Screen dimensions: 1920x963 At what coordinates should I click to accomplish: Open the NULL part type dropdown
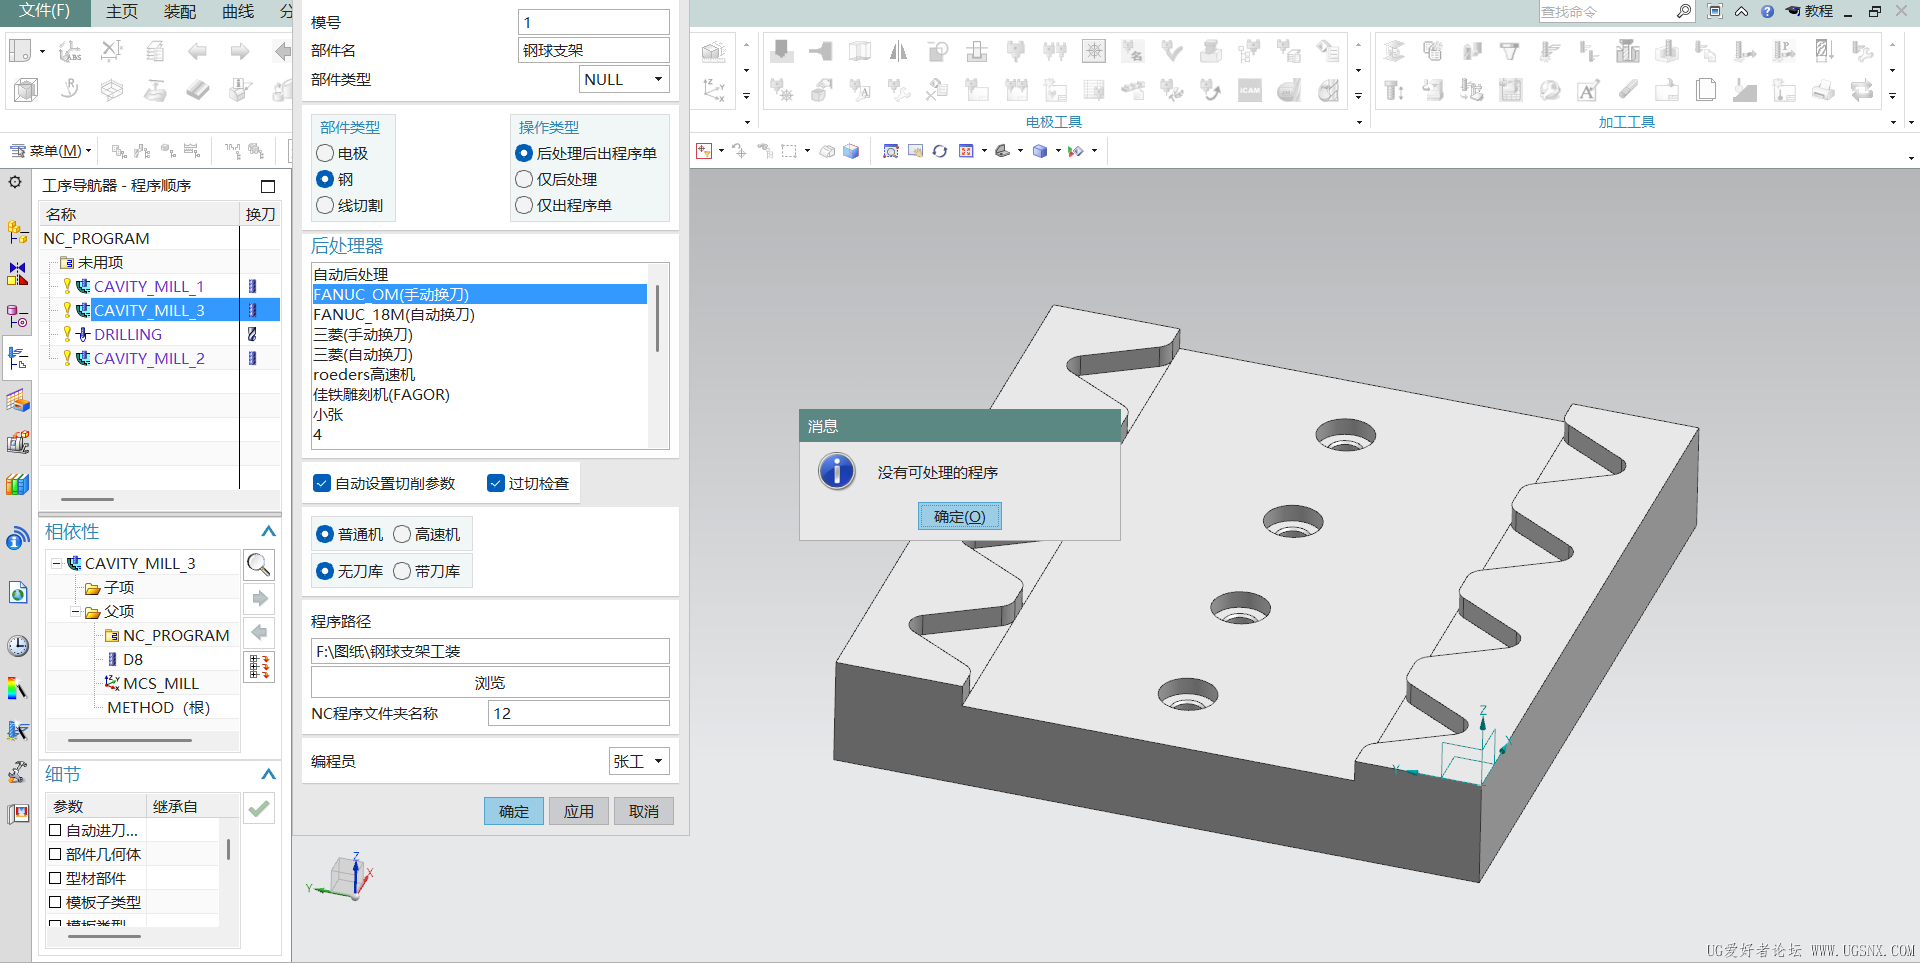pos(624,80)
